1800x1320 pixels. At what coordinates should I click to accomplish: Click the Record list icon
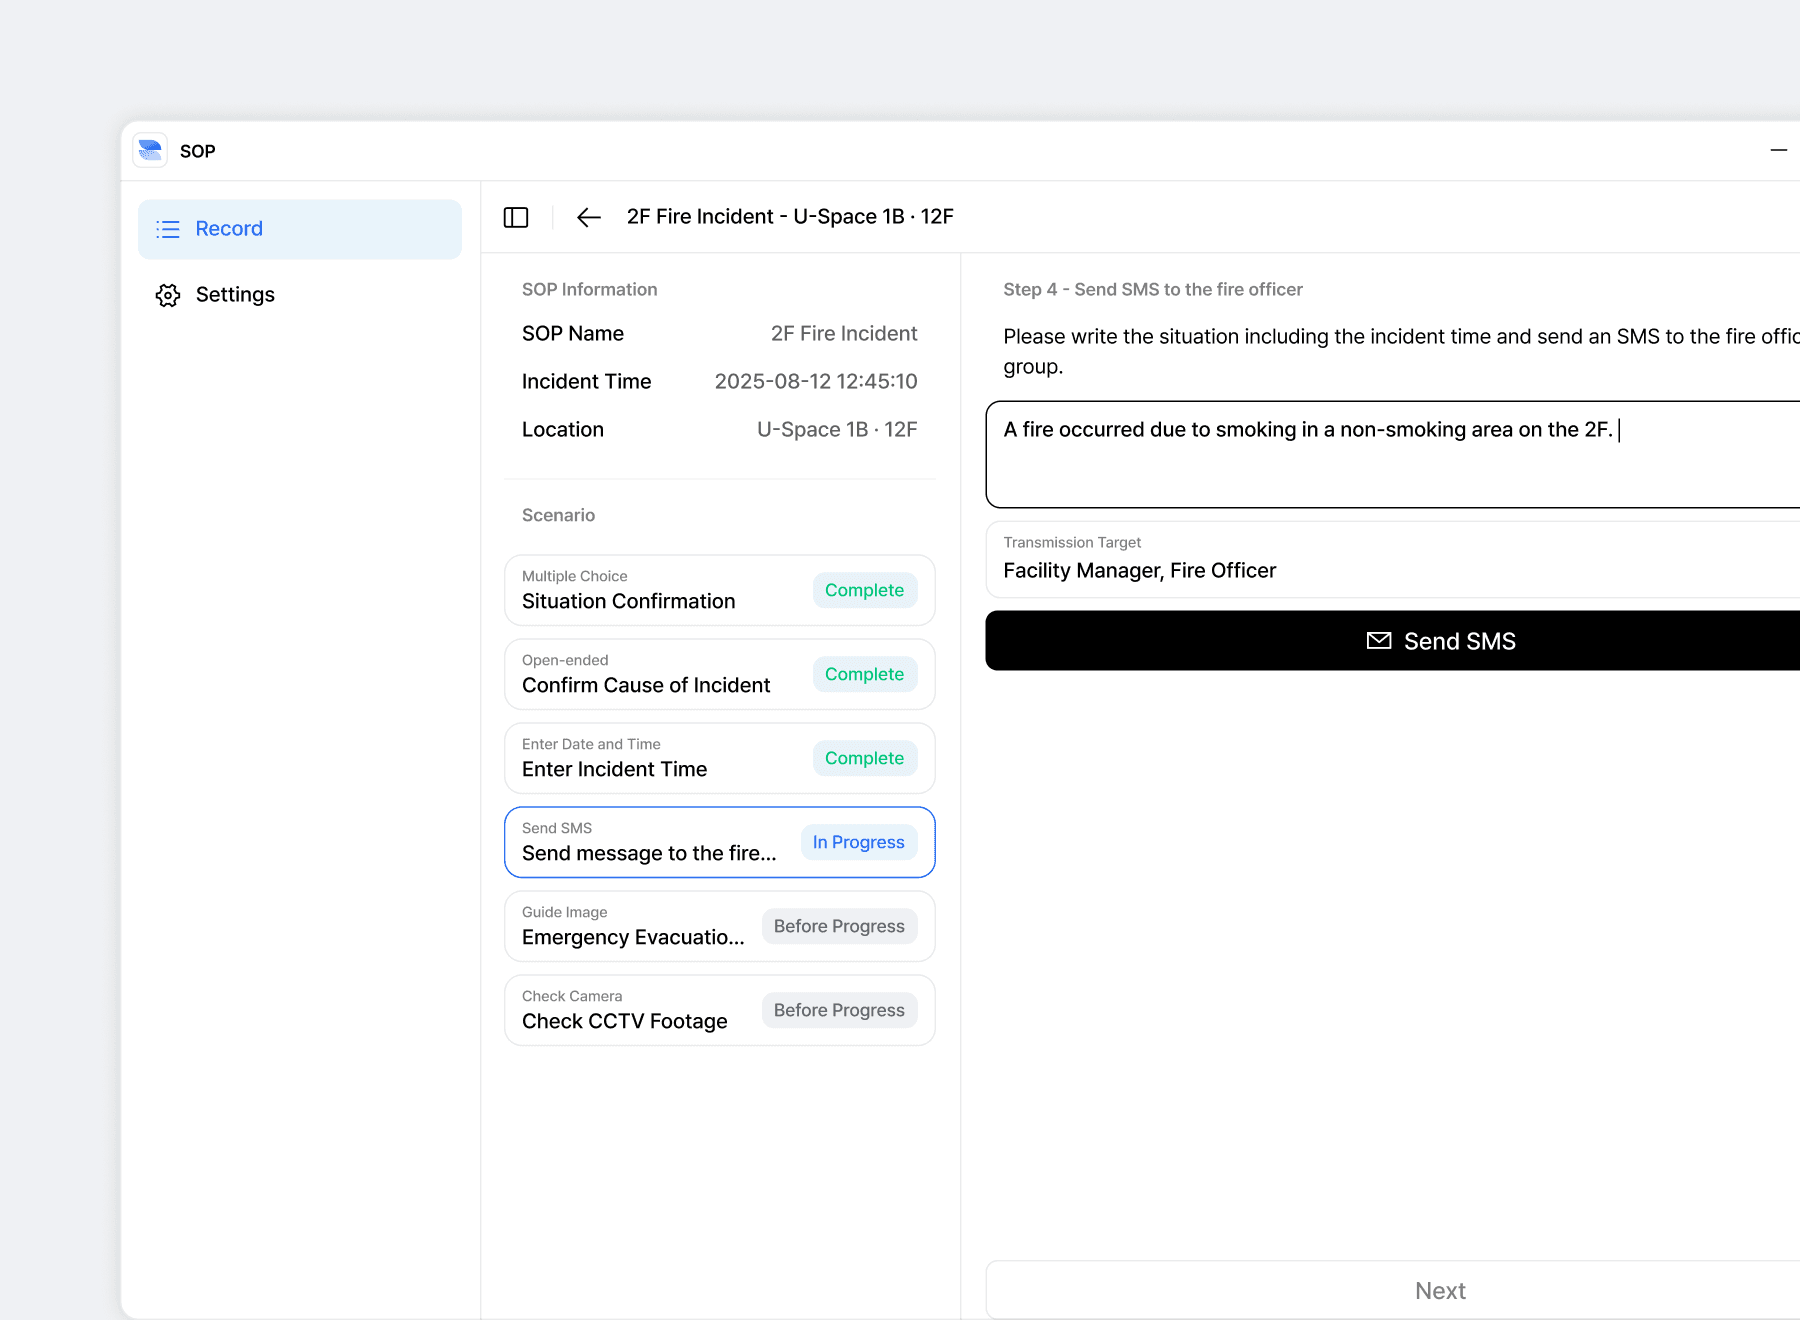point(168,229)
